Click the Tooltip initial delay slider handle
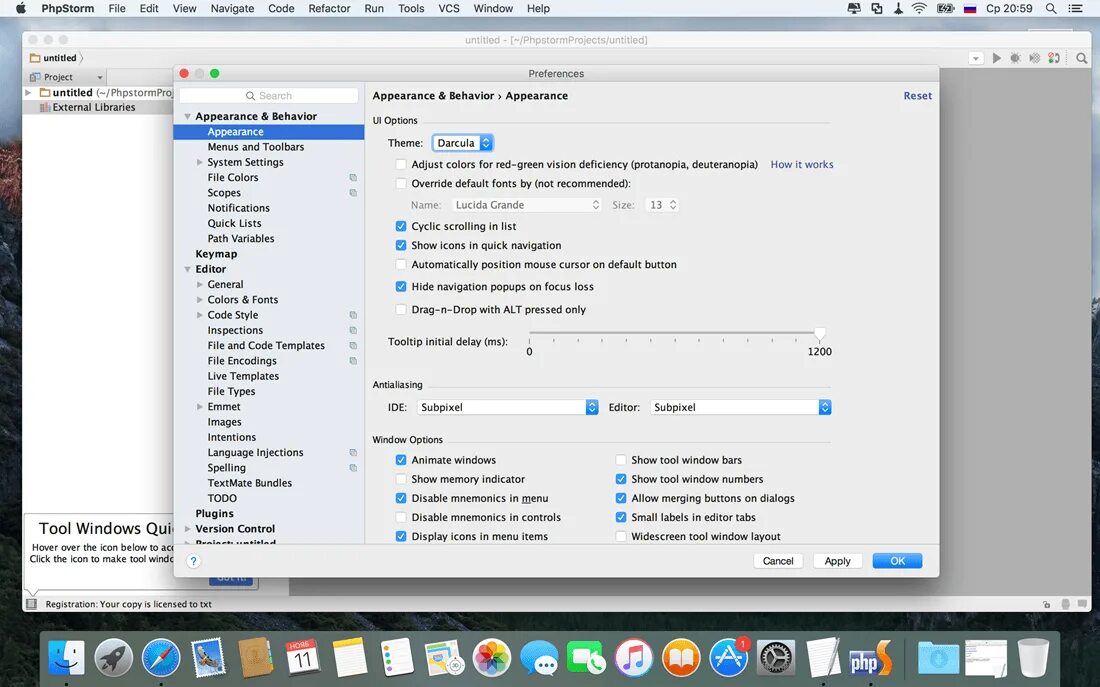The width and height of the screenshot is (1100, 687). pyautogui.click(x=819, y=334)
